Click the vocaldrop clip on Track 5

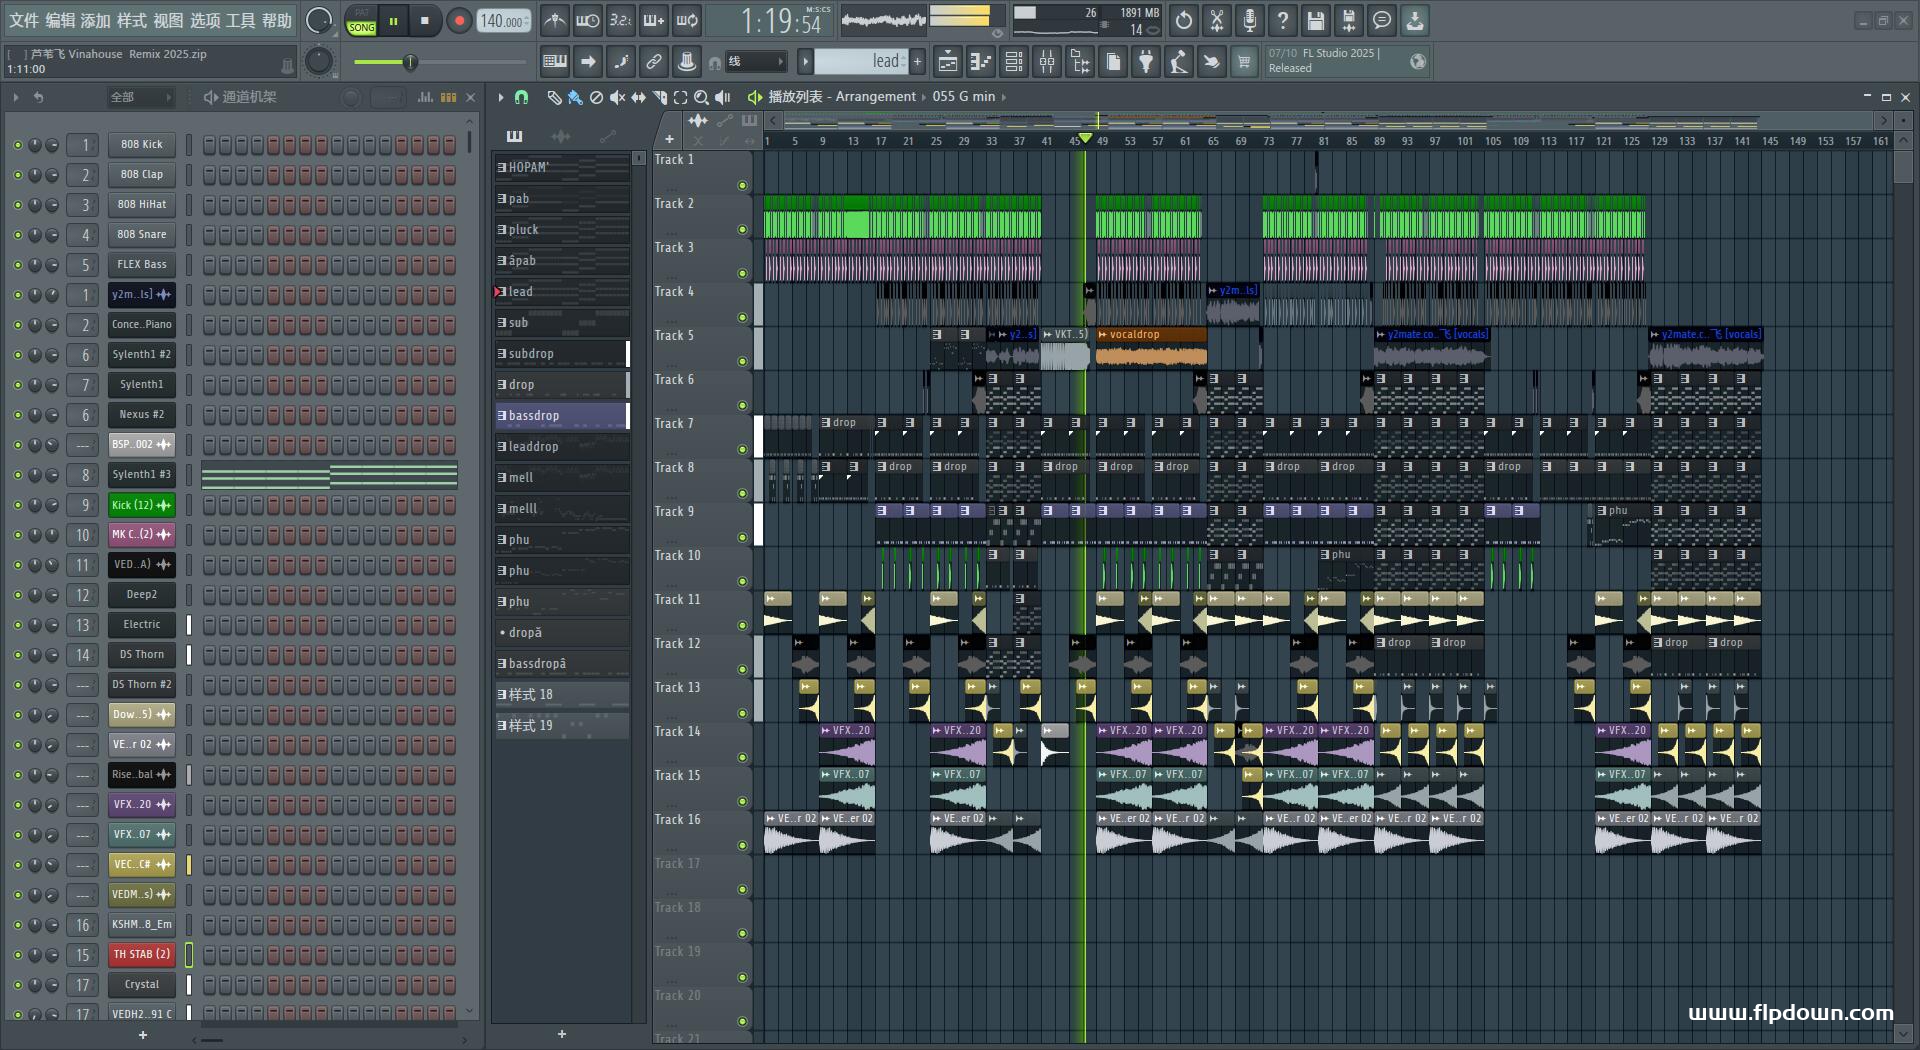click(1151, 349)
